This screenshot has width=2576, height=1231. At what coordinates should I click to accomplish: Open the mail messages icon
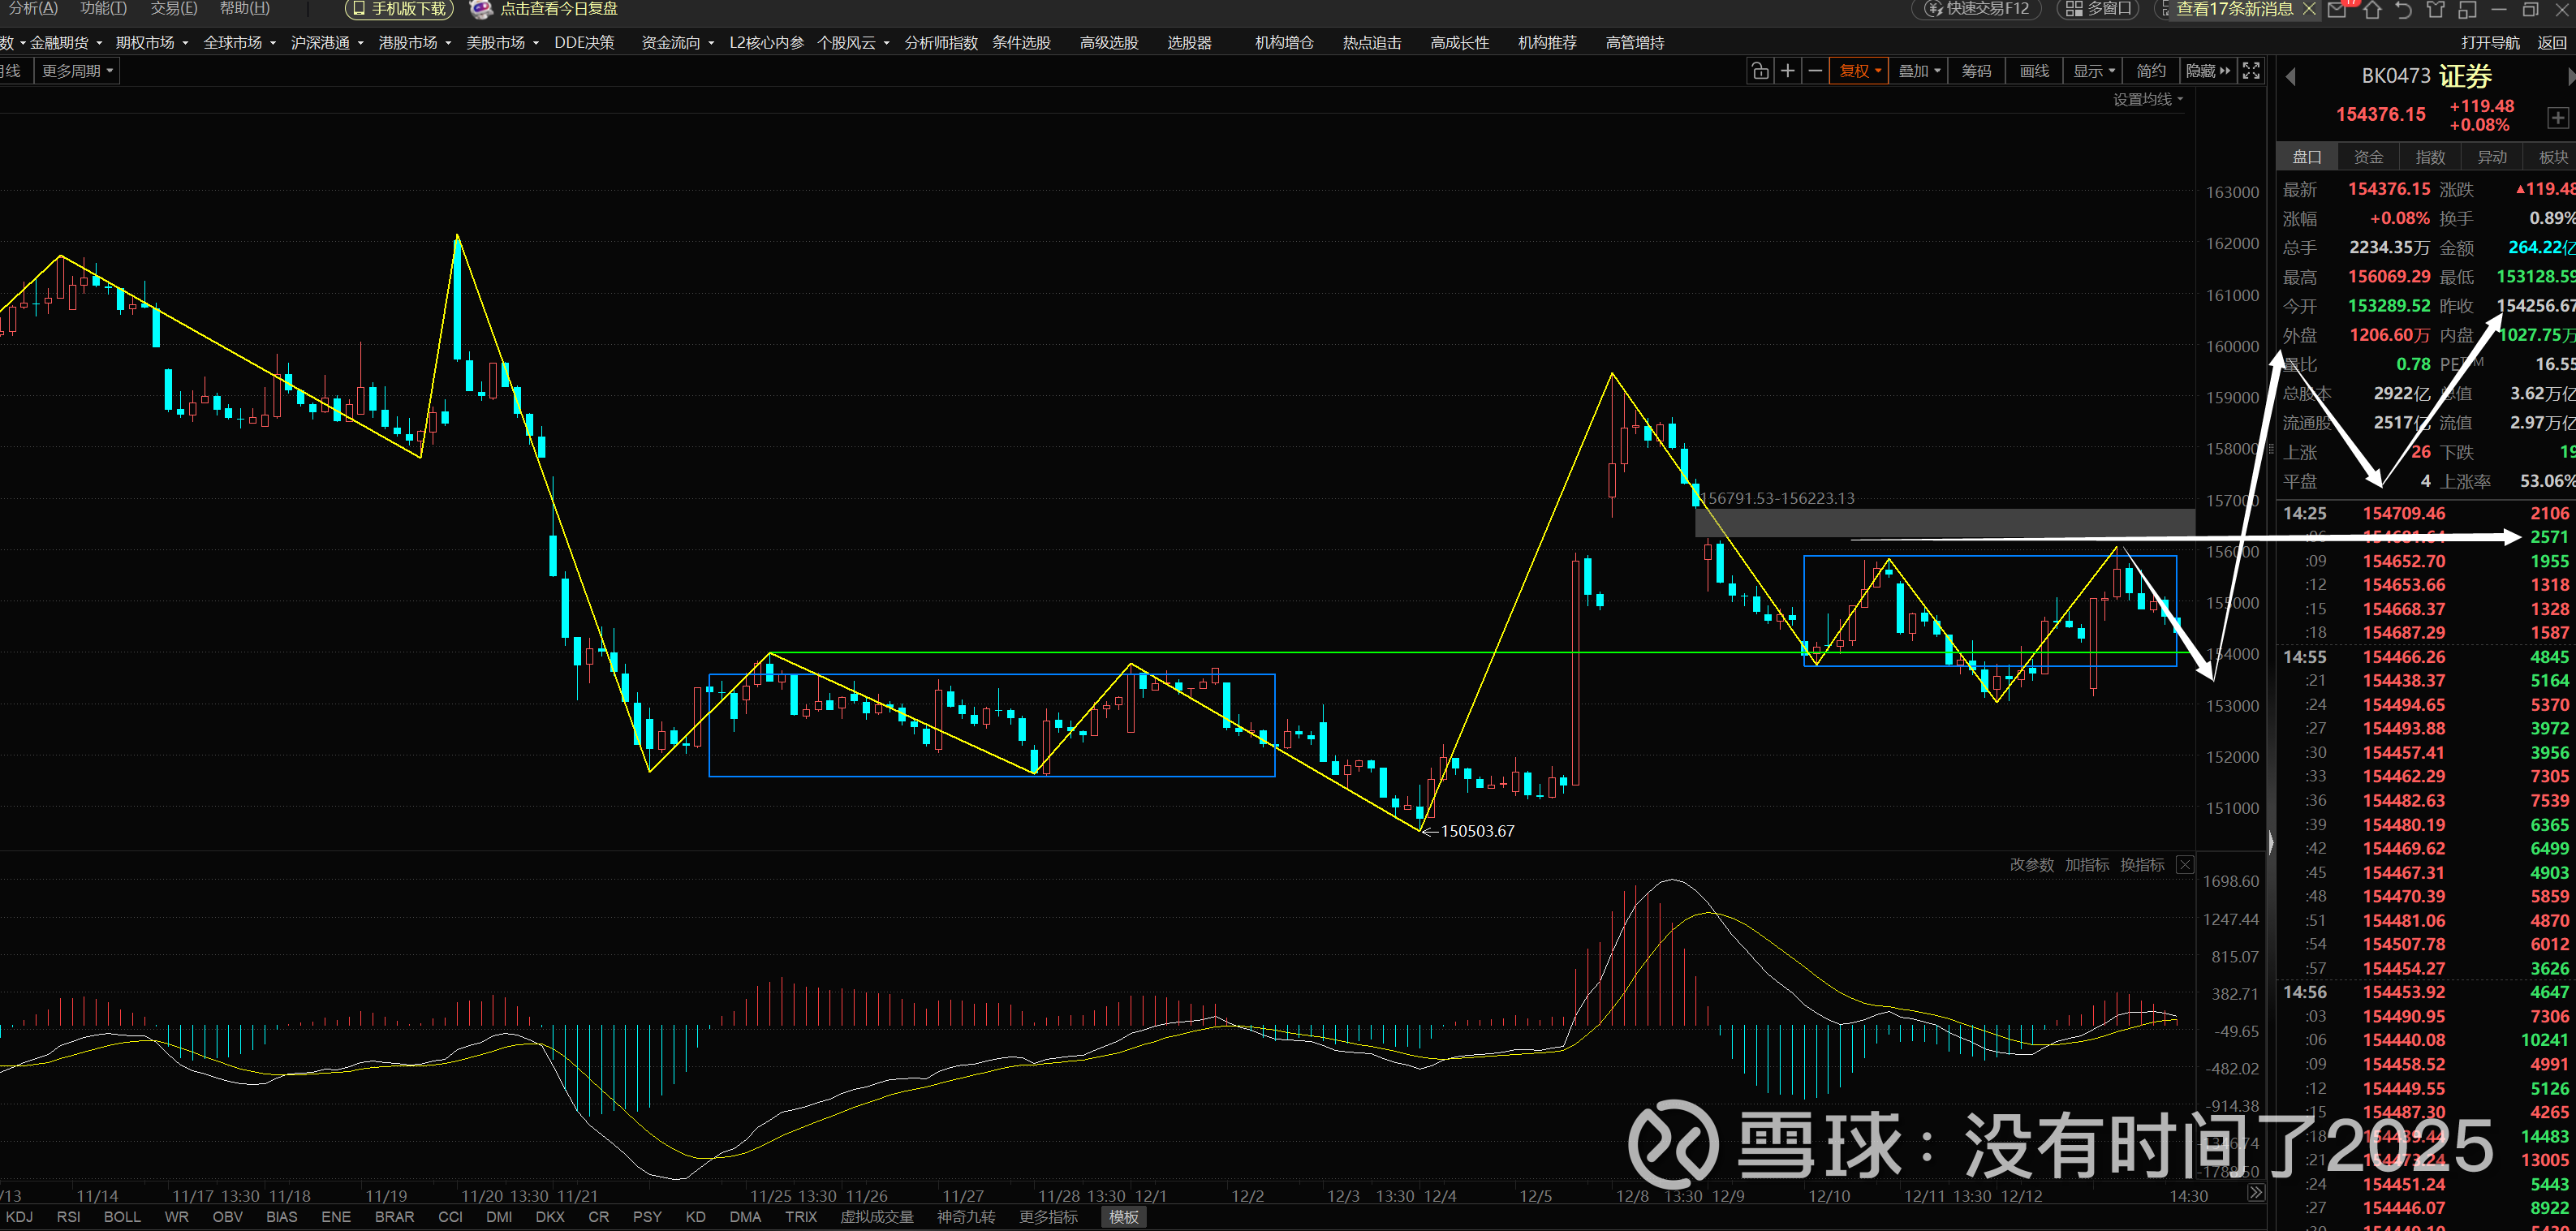2337,9
